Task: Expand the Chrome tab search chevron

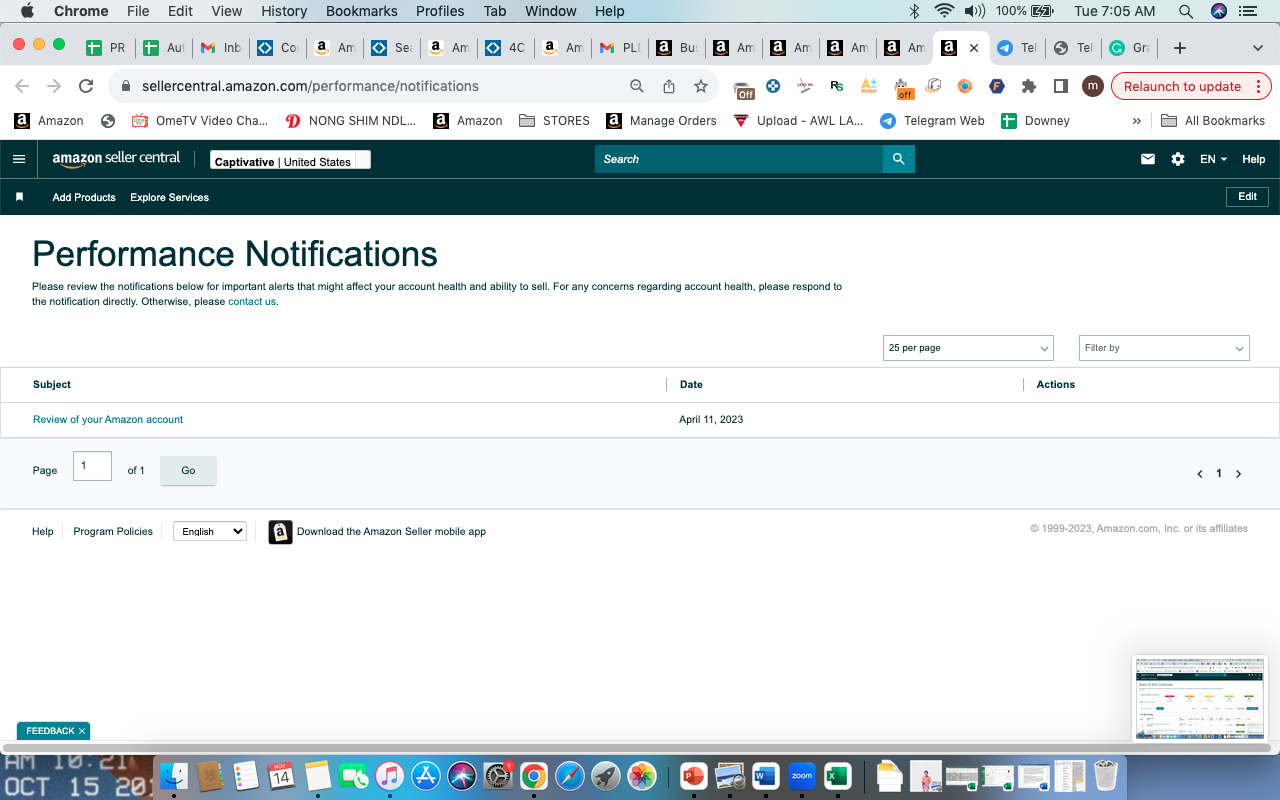Action: [1258, 48]
